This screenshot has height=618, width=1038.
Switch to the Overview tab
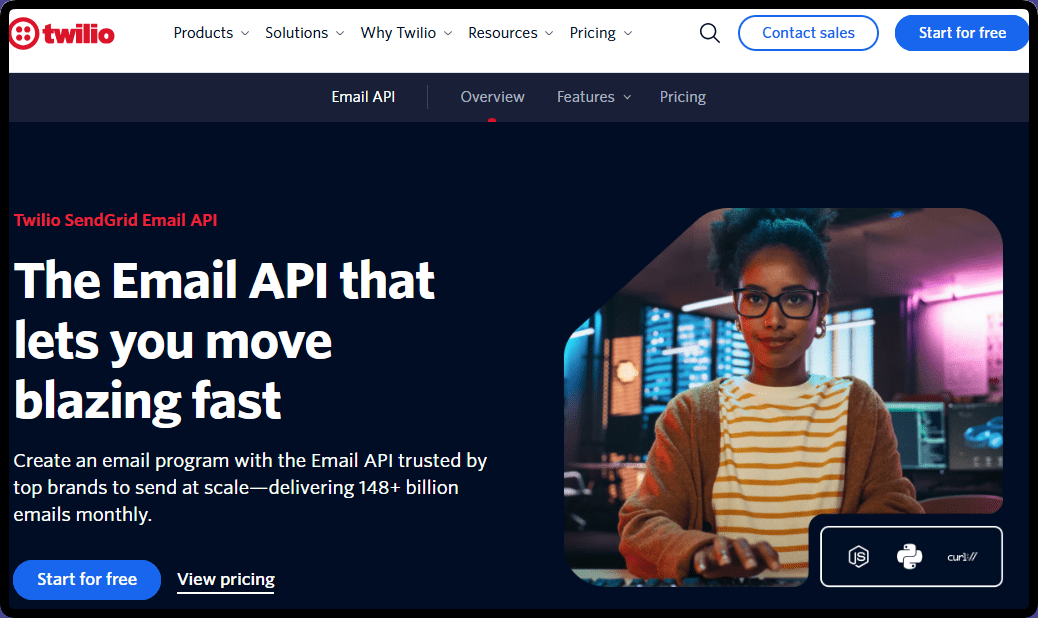493,97
